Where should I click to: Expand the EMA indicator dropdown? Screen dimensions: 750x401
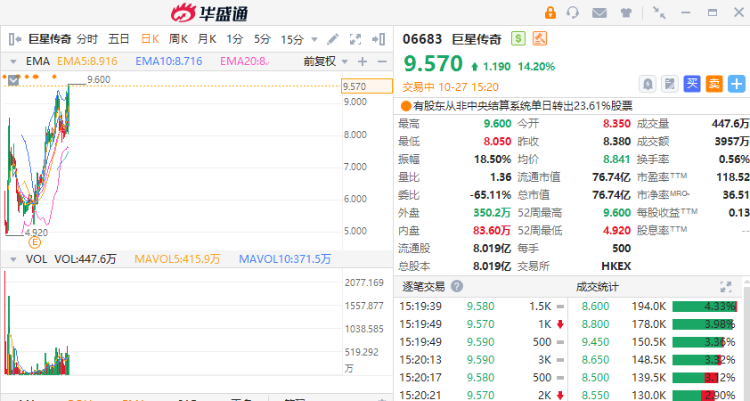coord(14,62)
